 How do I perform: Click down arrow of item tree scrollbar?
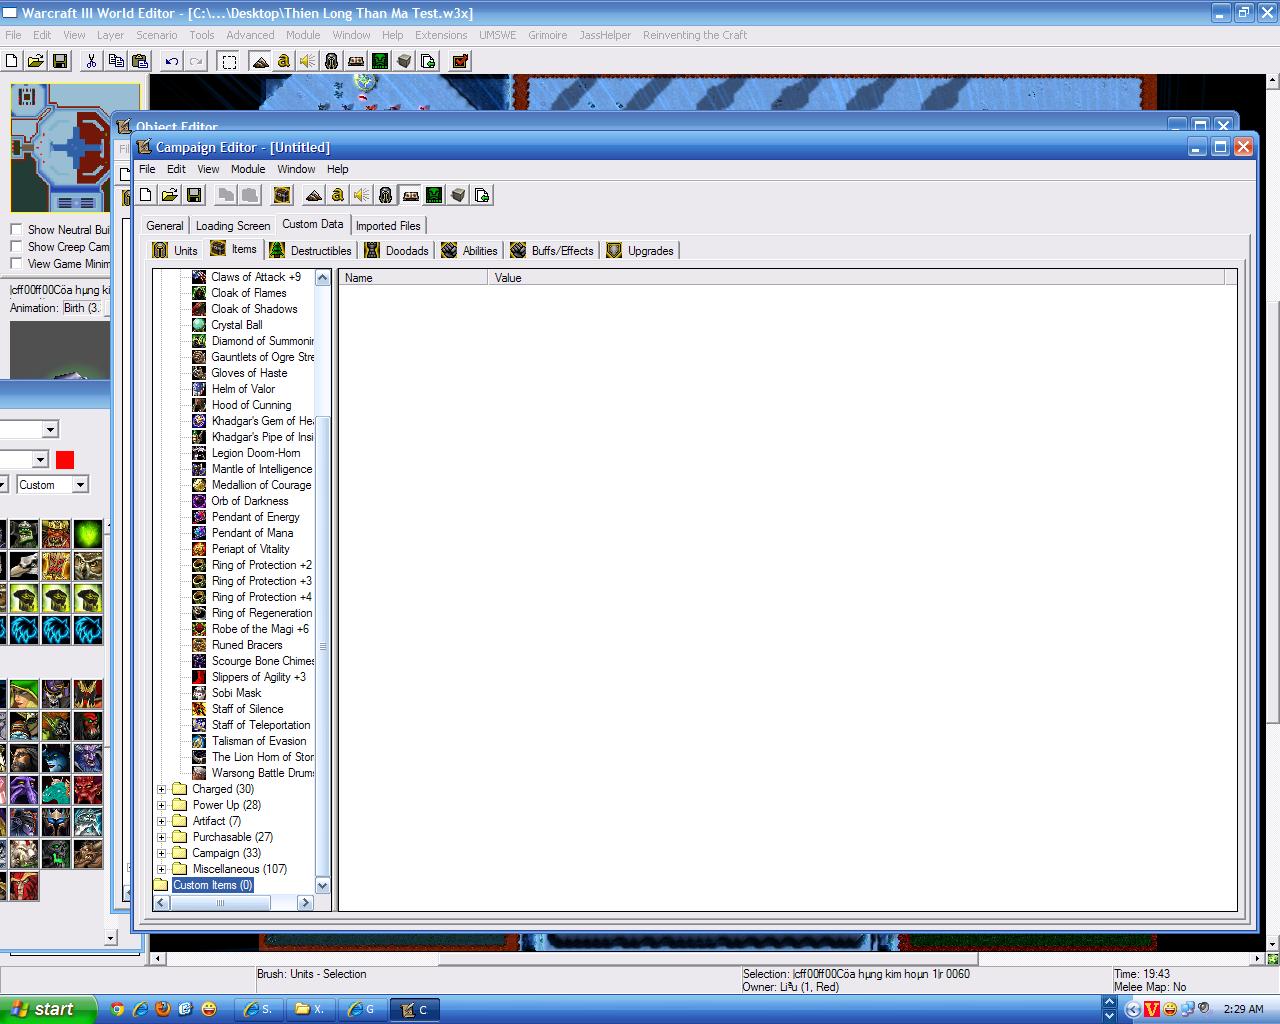tap(322, 886)
